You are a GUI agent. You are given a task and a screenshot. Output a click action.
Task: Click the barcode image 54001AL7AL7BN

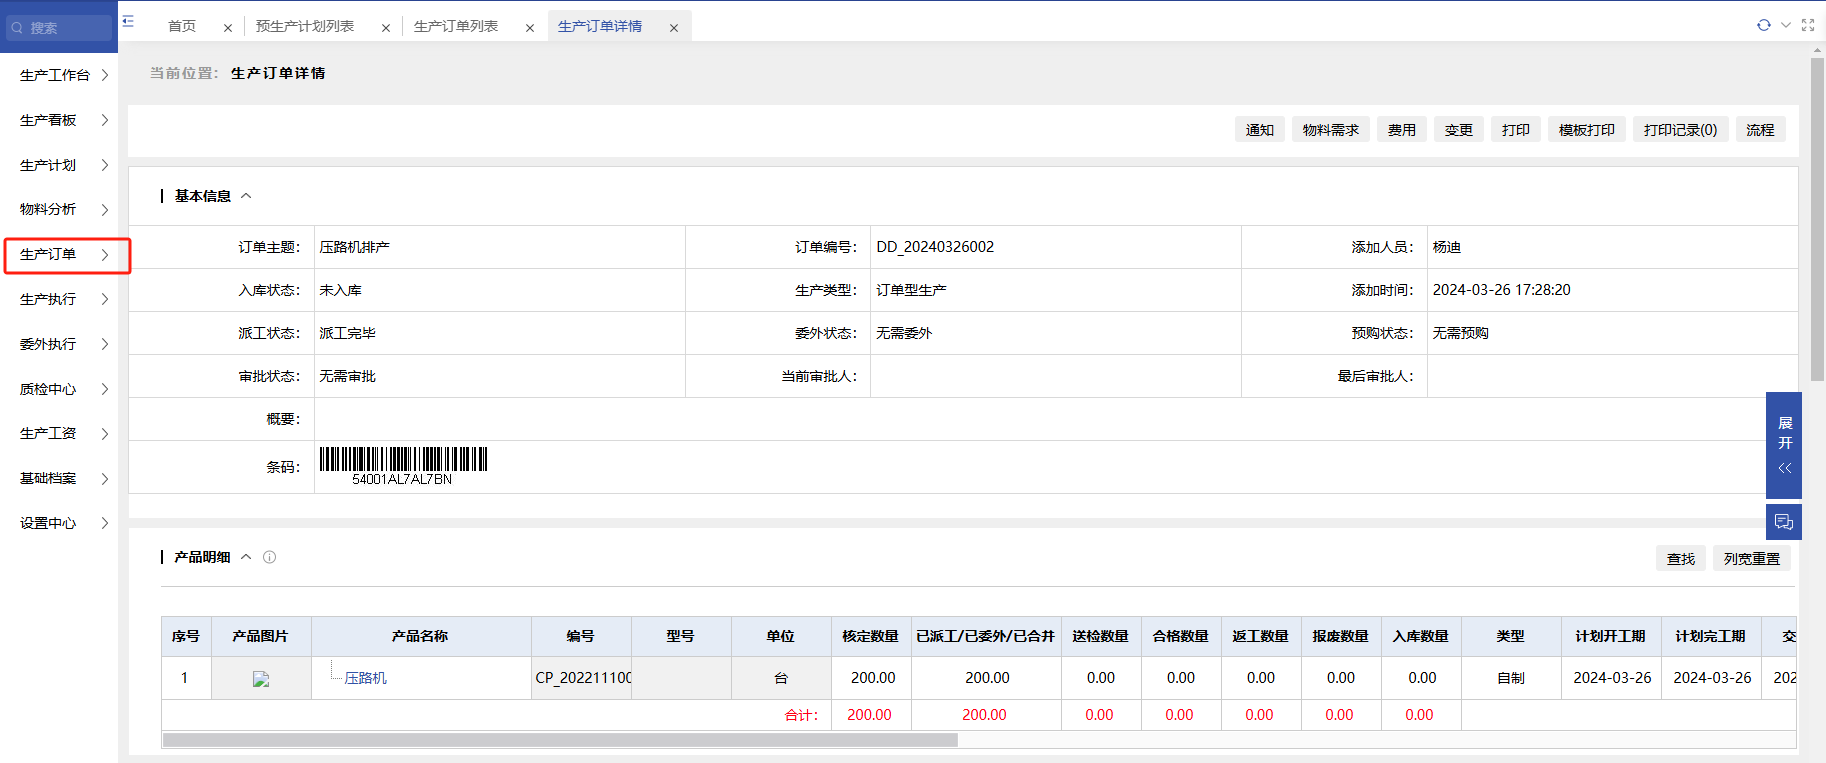403,466
